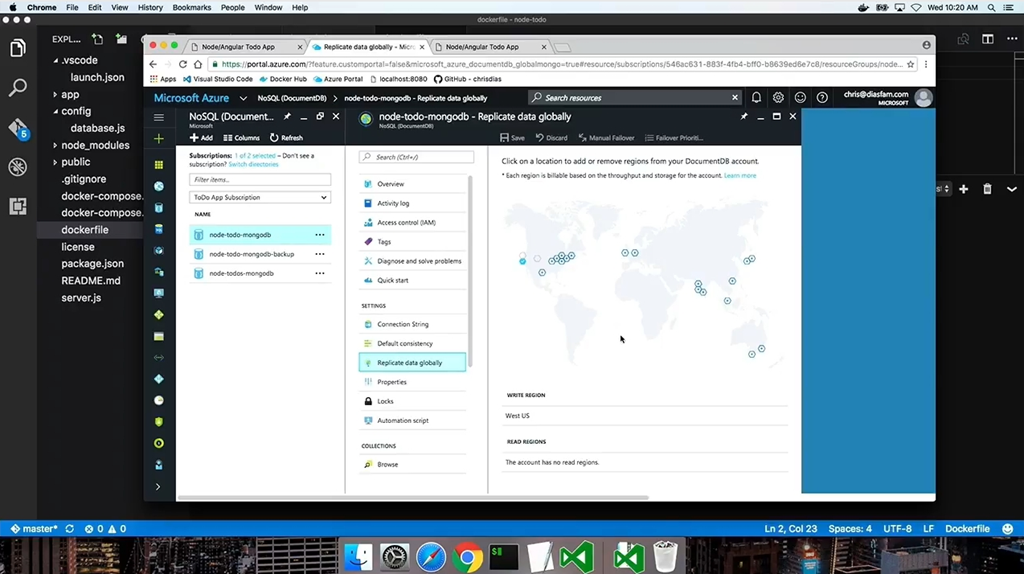Select Default consistency in settings menu
This screenshot has width=1024, height=574.
404,343
